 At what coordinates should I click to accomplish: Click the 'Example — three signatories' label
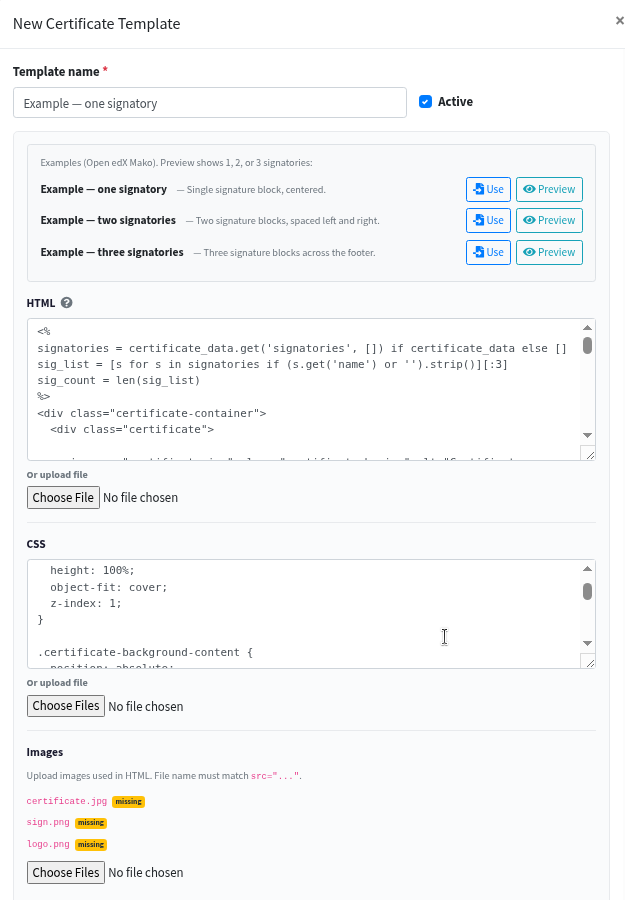tap(112, 253)
